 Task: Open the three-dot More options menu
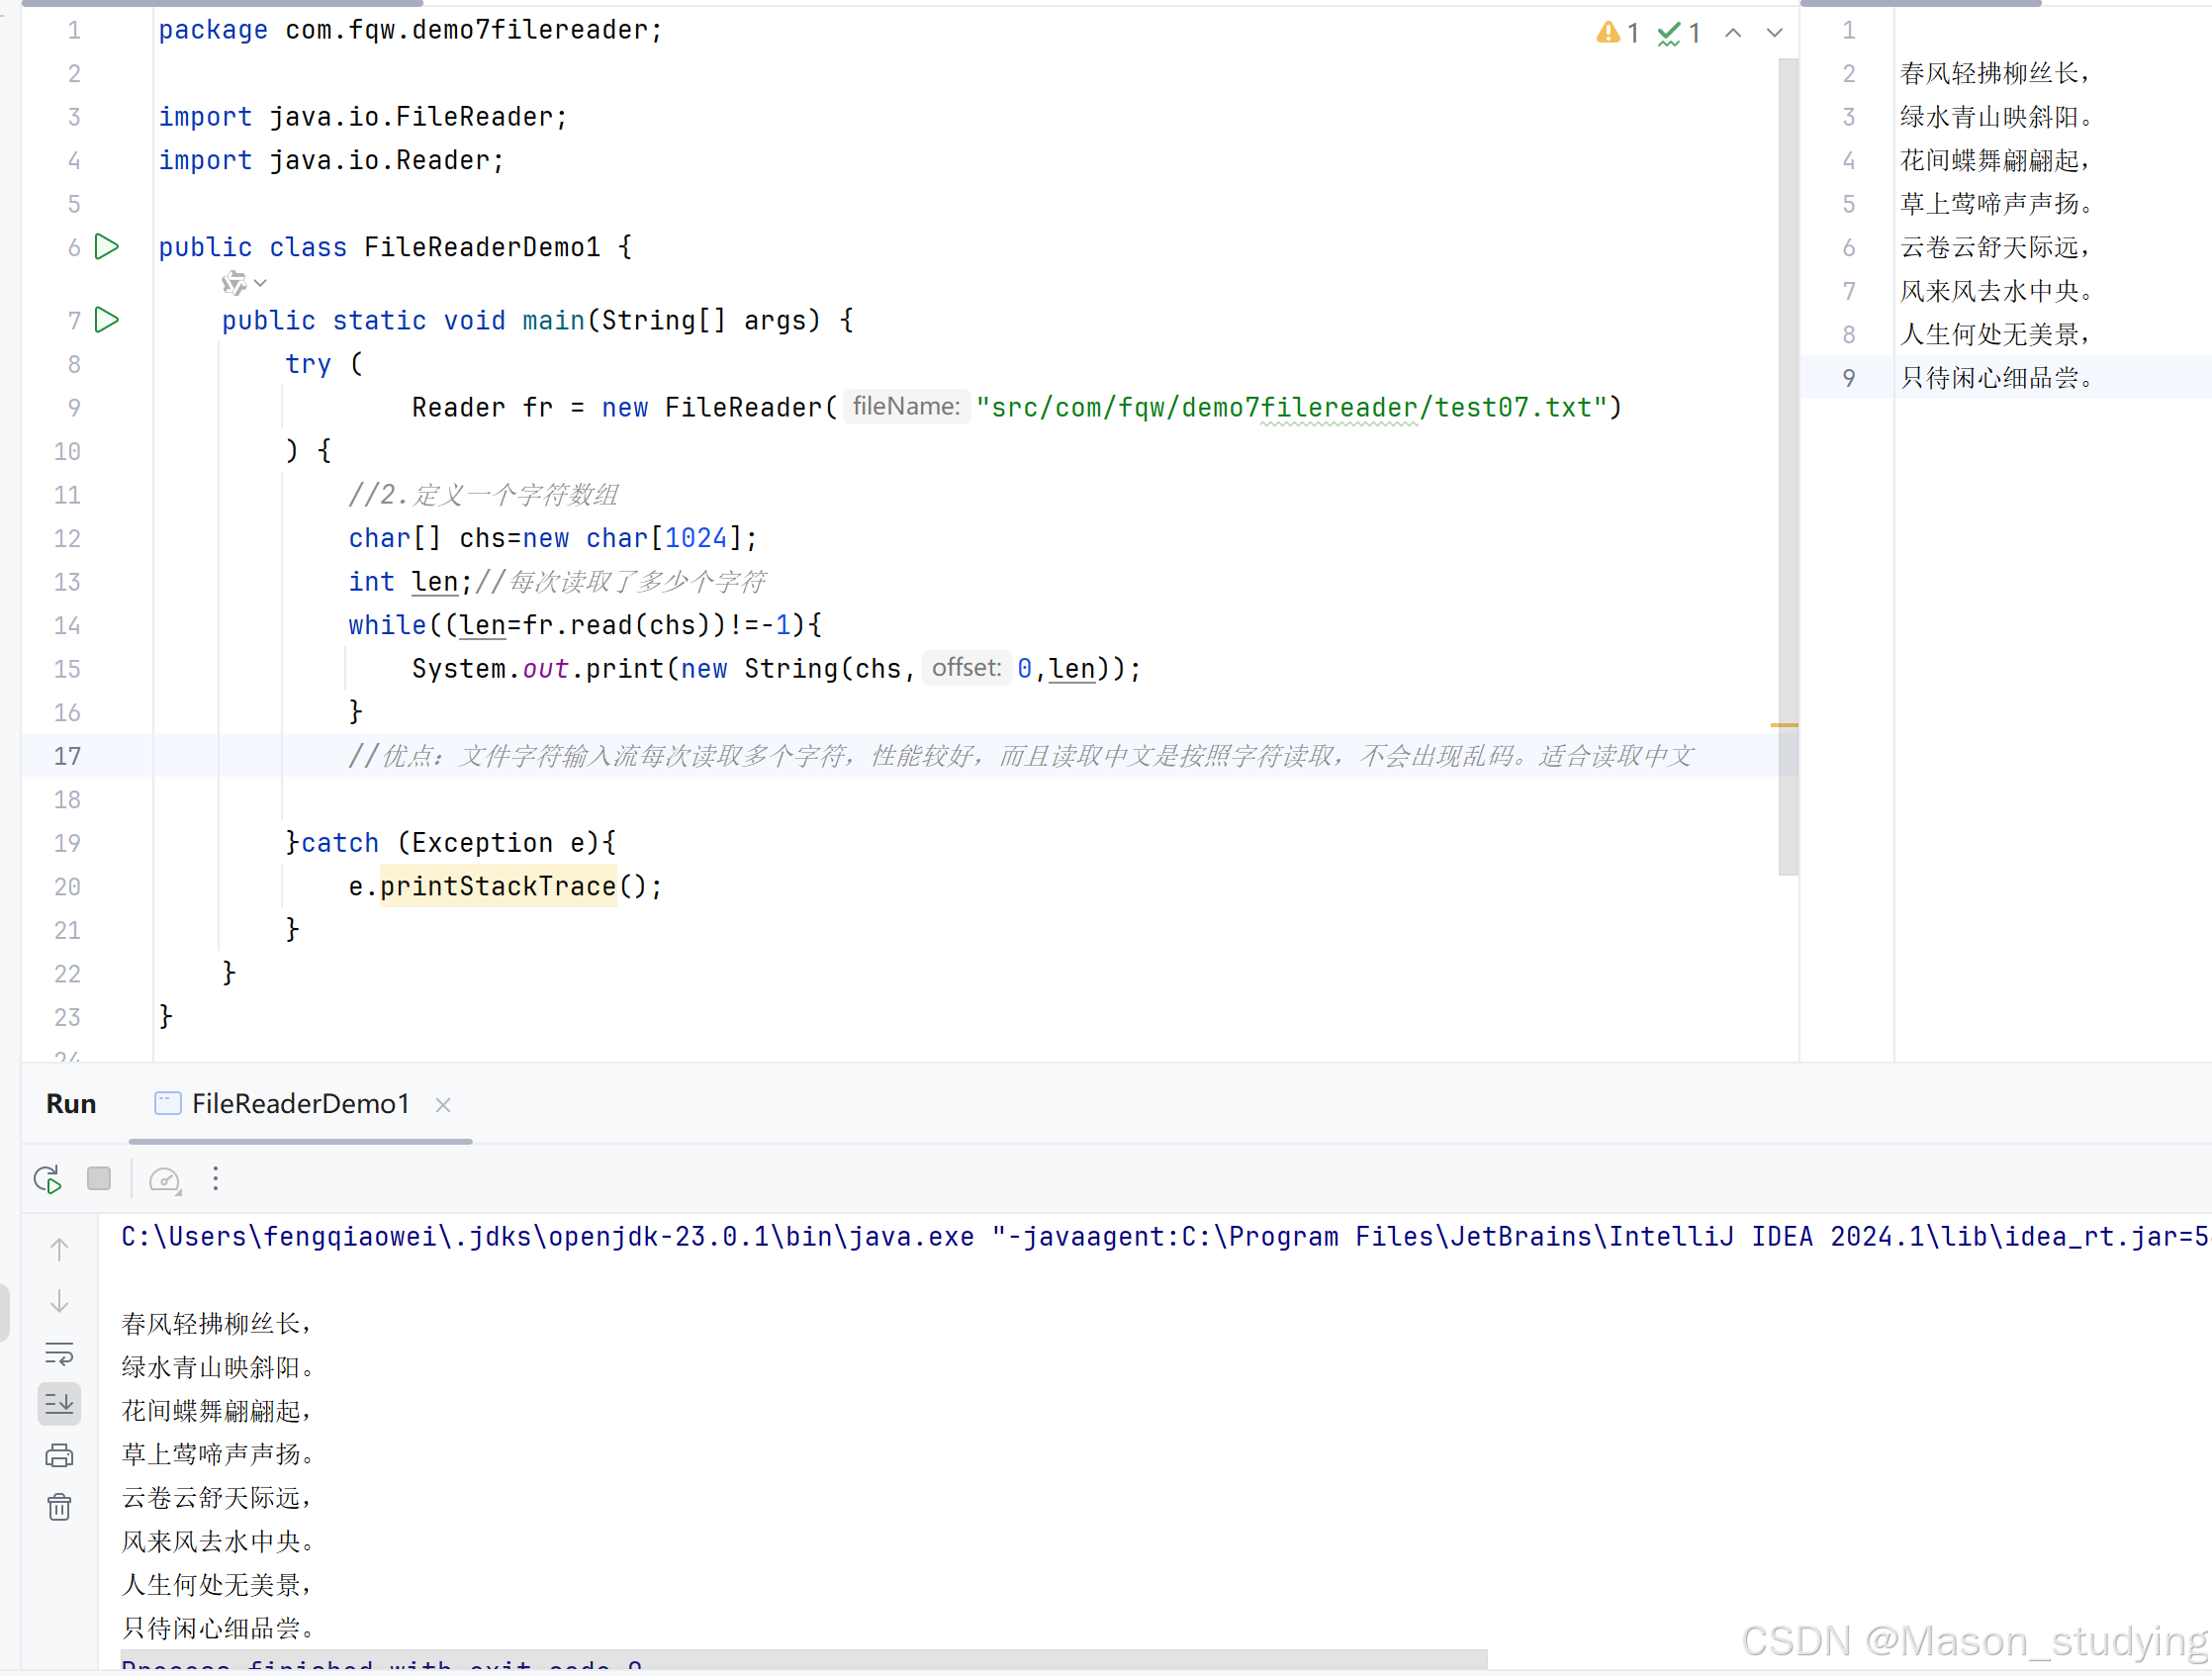pyautogui.click(x=215, y=1180)
